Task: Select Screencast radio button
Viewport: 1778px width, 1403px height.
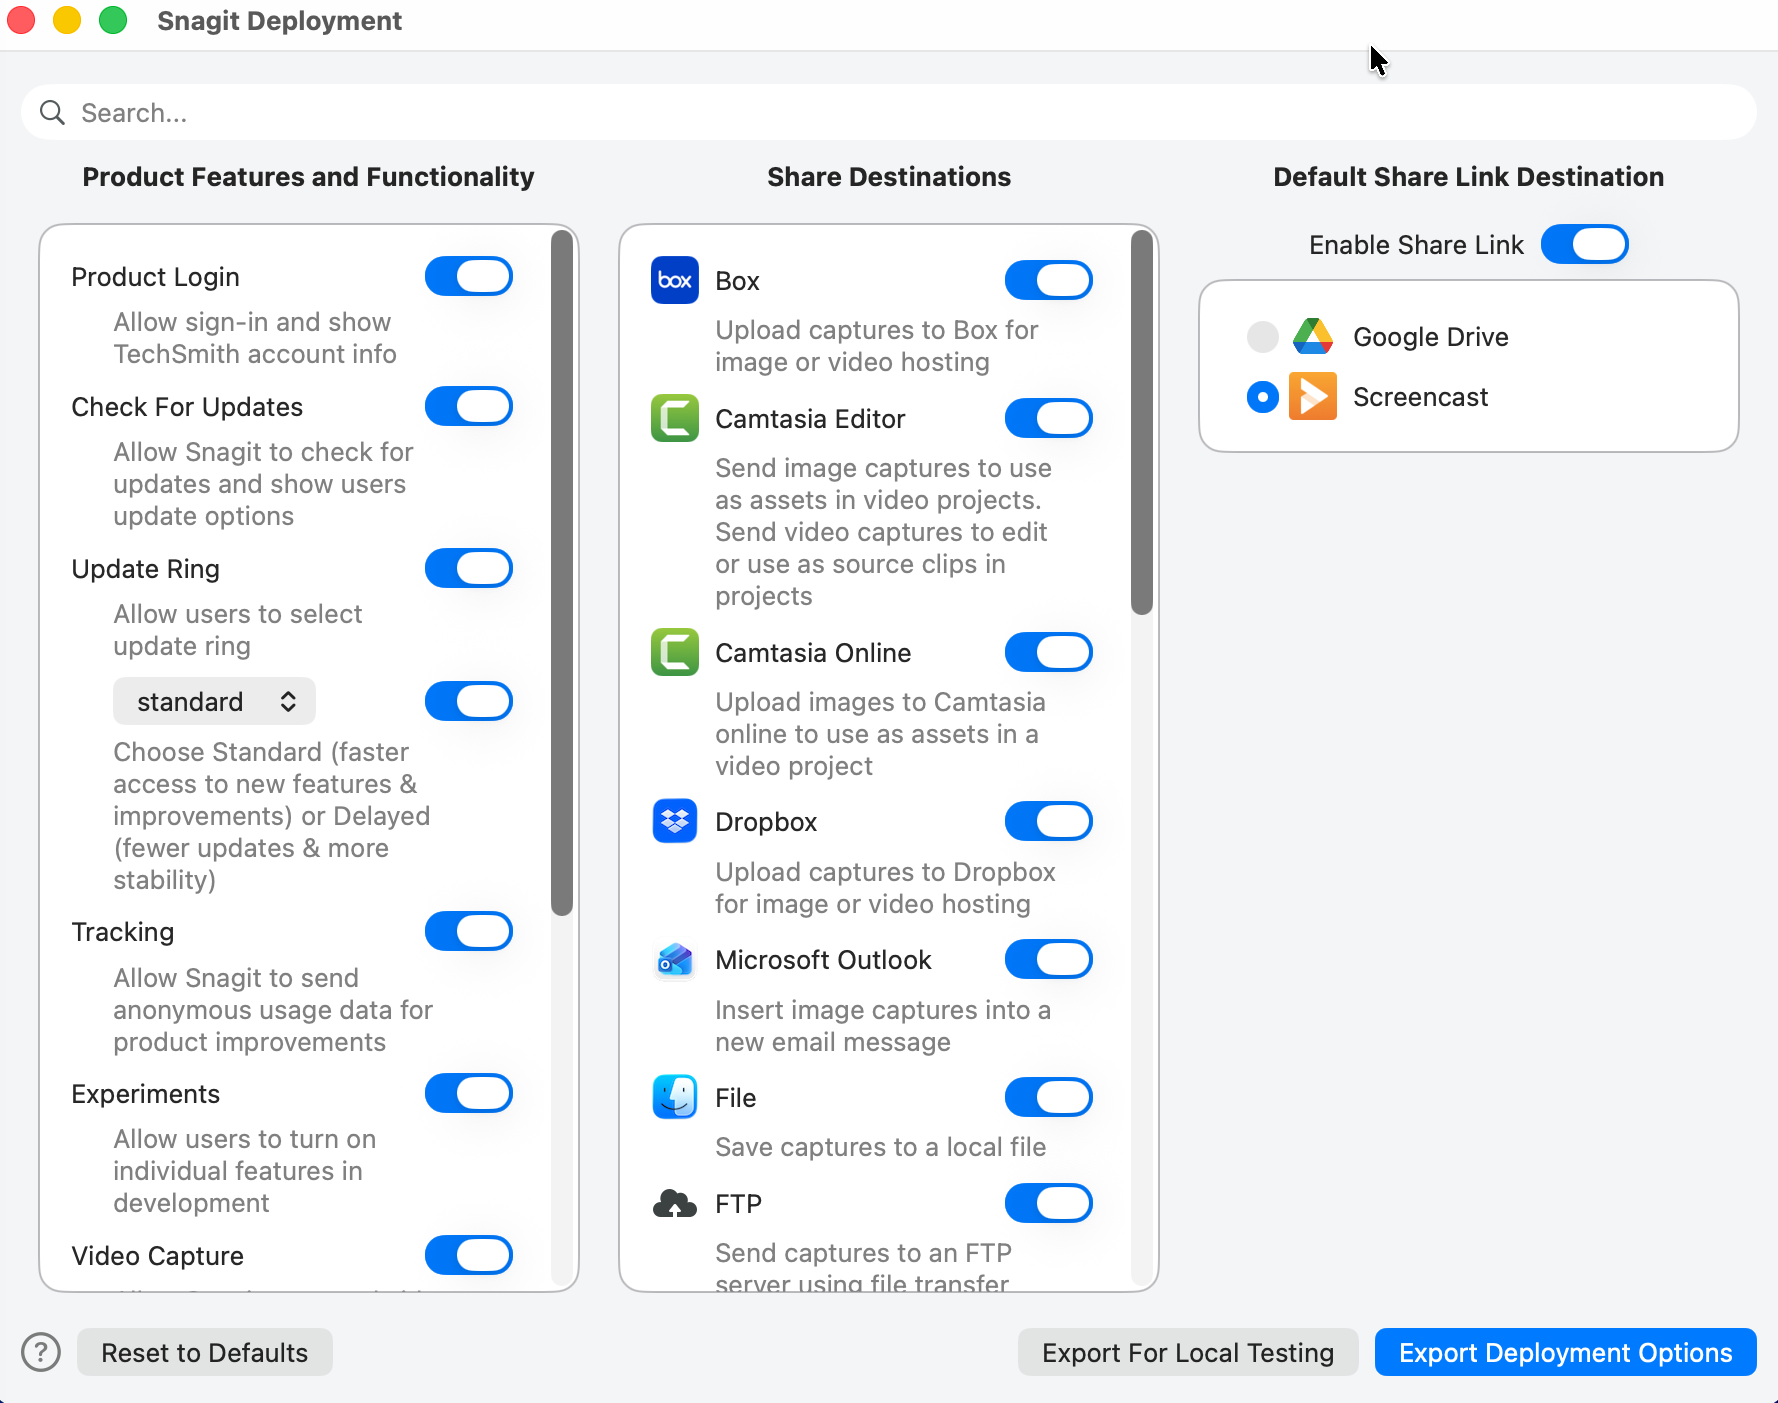Action: [1263, 397]
